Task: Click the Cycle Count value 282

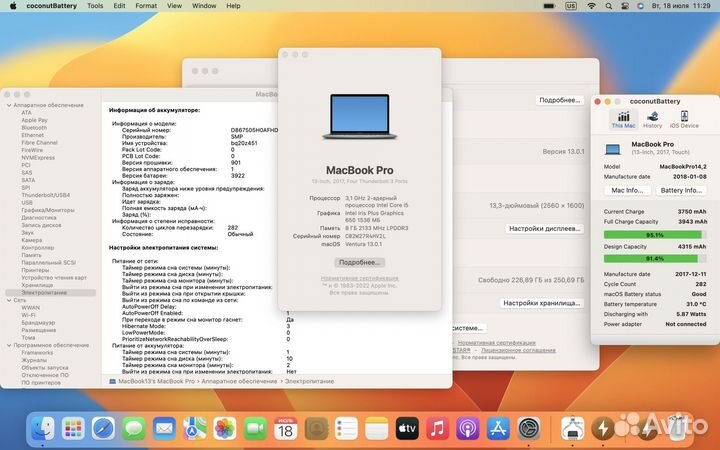Action: point(701,284)
